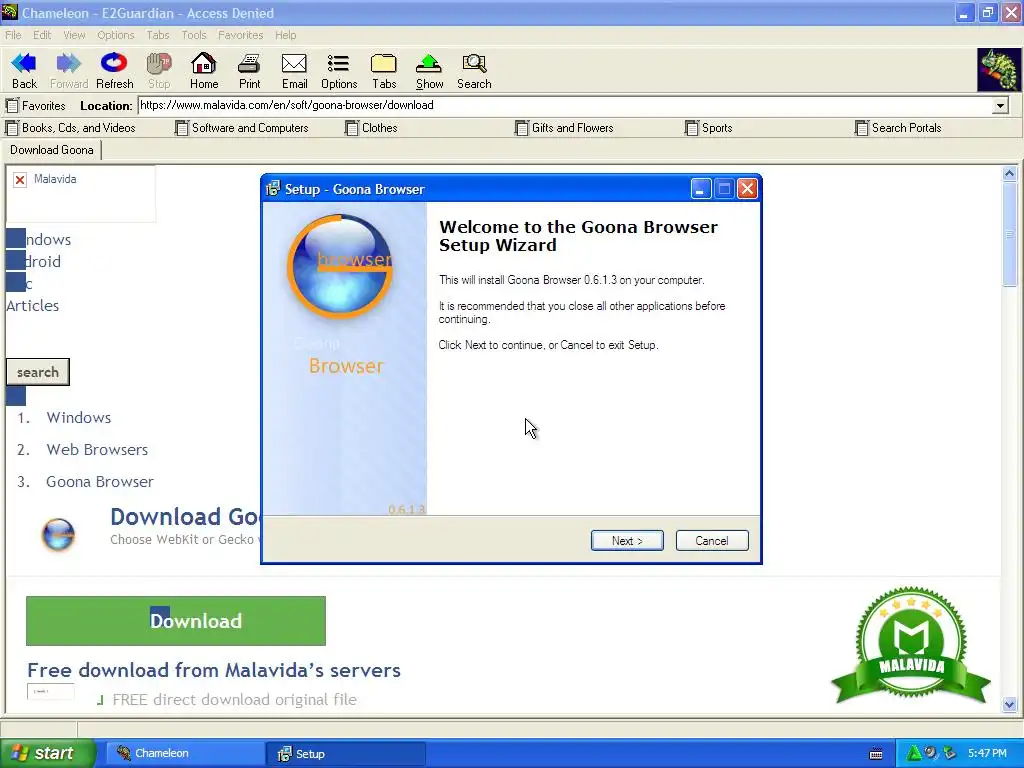
Task: Open the Clothes bookmark folder
Action: (x=371, y=128)
